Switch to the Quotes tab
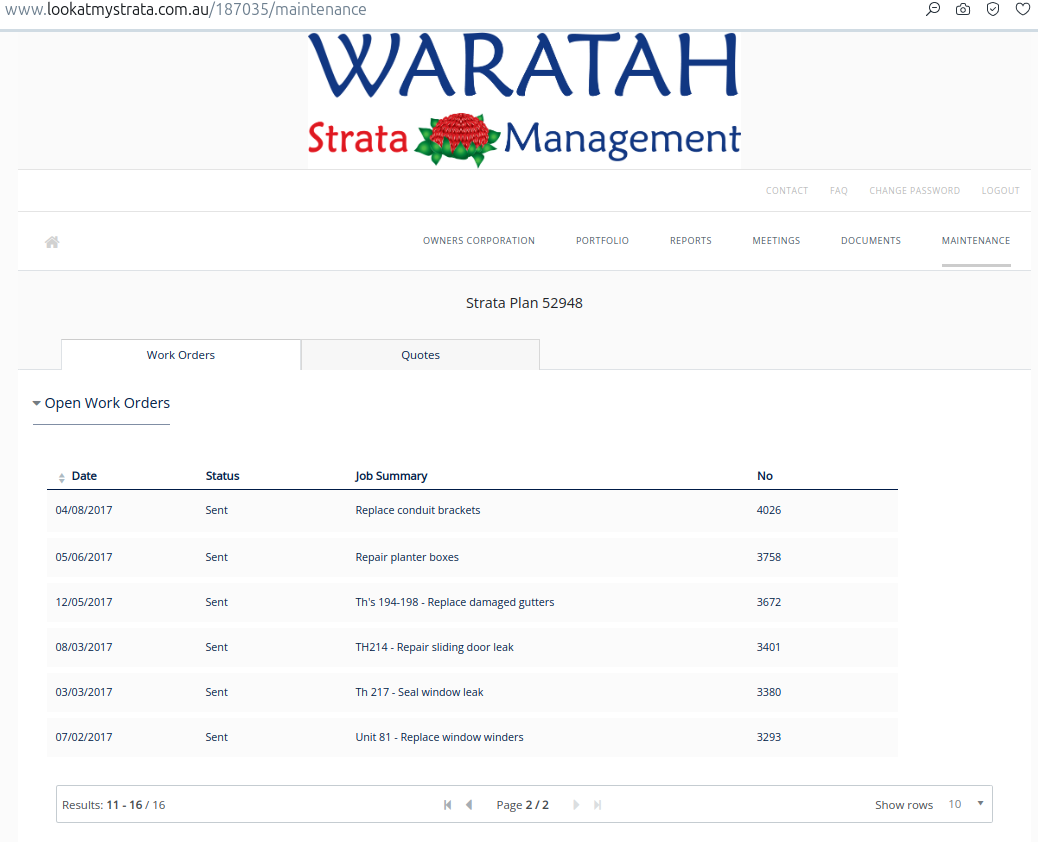Viewport: 1038px width, 842px height. pyautogui.click(x=420, y=355)
